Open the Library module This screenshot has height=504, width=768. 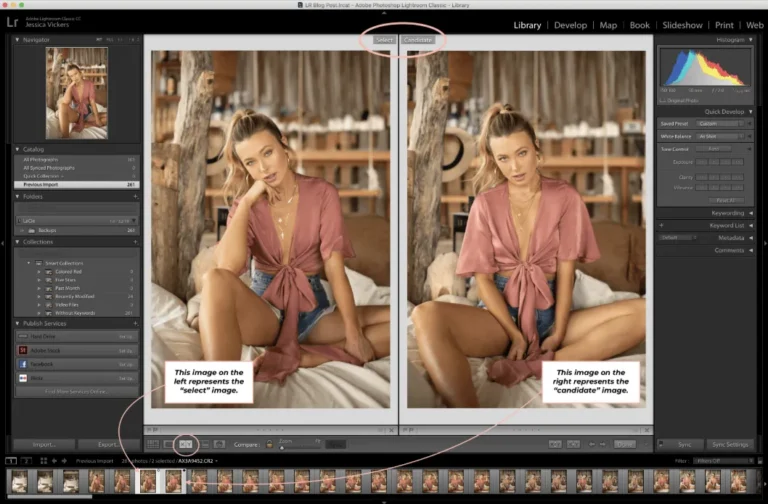(x=527, y=25)
